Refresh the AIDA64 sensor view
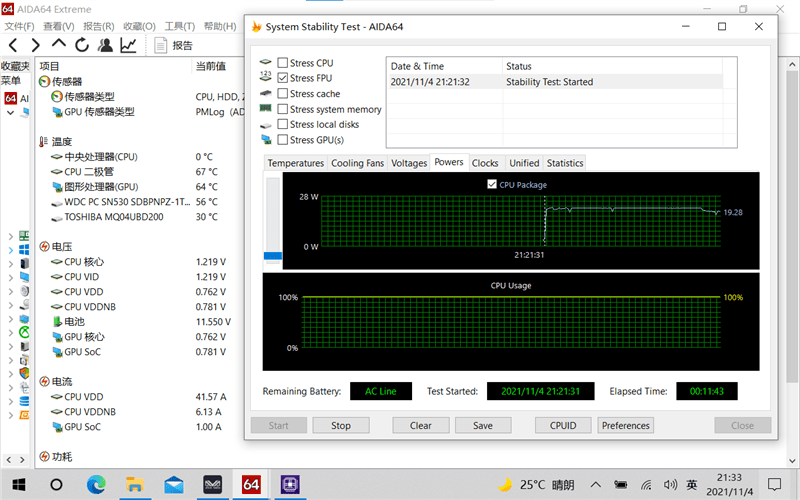The height and width of the screenshot is (500, 800). 82,45
